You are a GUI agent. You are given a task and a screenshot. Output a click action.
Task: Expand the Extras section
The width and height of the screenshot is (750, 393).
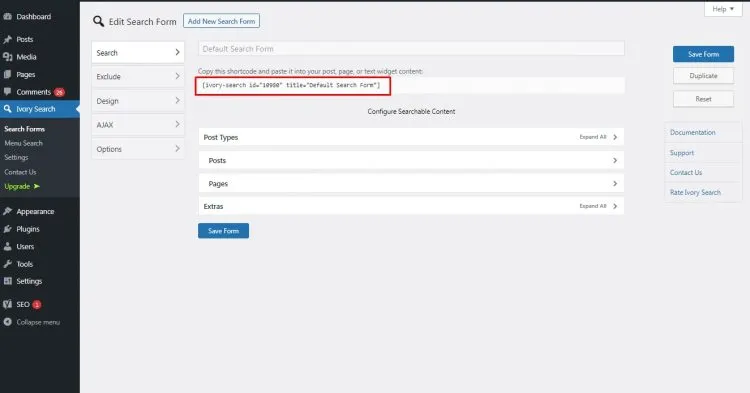click(411, 207)
